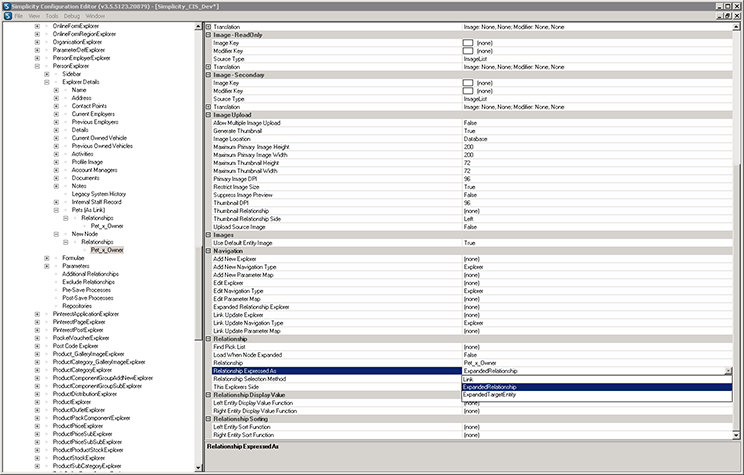The height and width of the screenshot is (475, 744).
Task: Collapse the Explorer Details node
Action: [46, 82]
